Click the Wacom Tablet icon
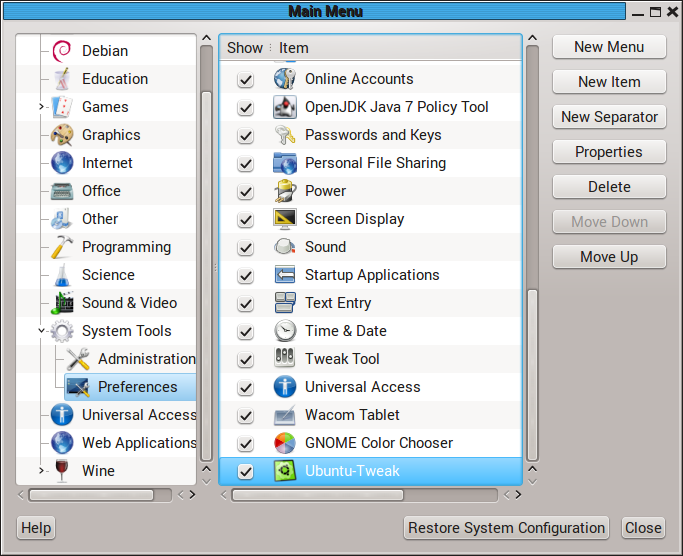683x556 pixels. tap(285, 415)
